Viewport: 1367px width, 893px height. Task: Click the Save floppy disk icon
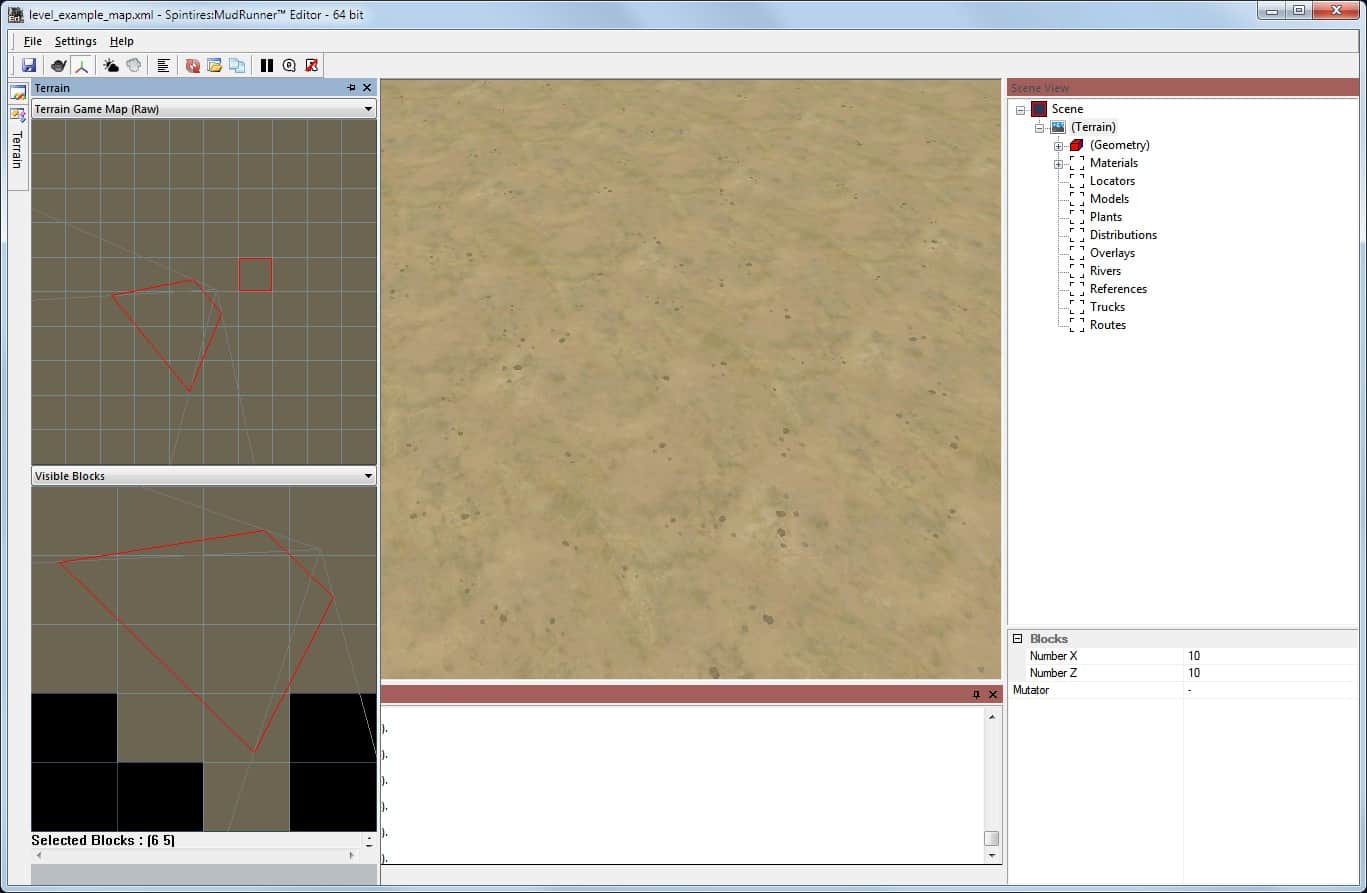pyautogui.click(x=29, y=65)
